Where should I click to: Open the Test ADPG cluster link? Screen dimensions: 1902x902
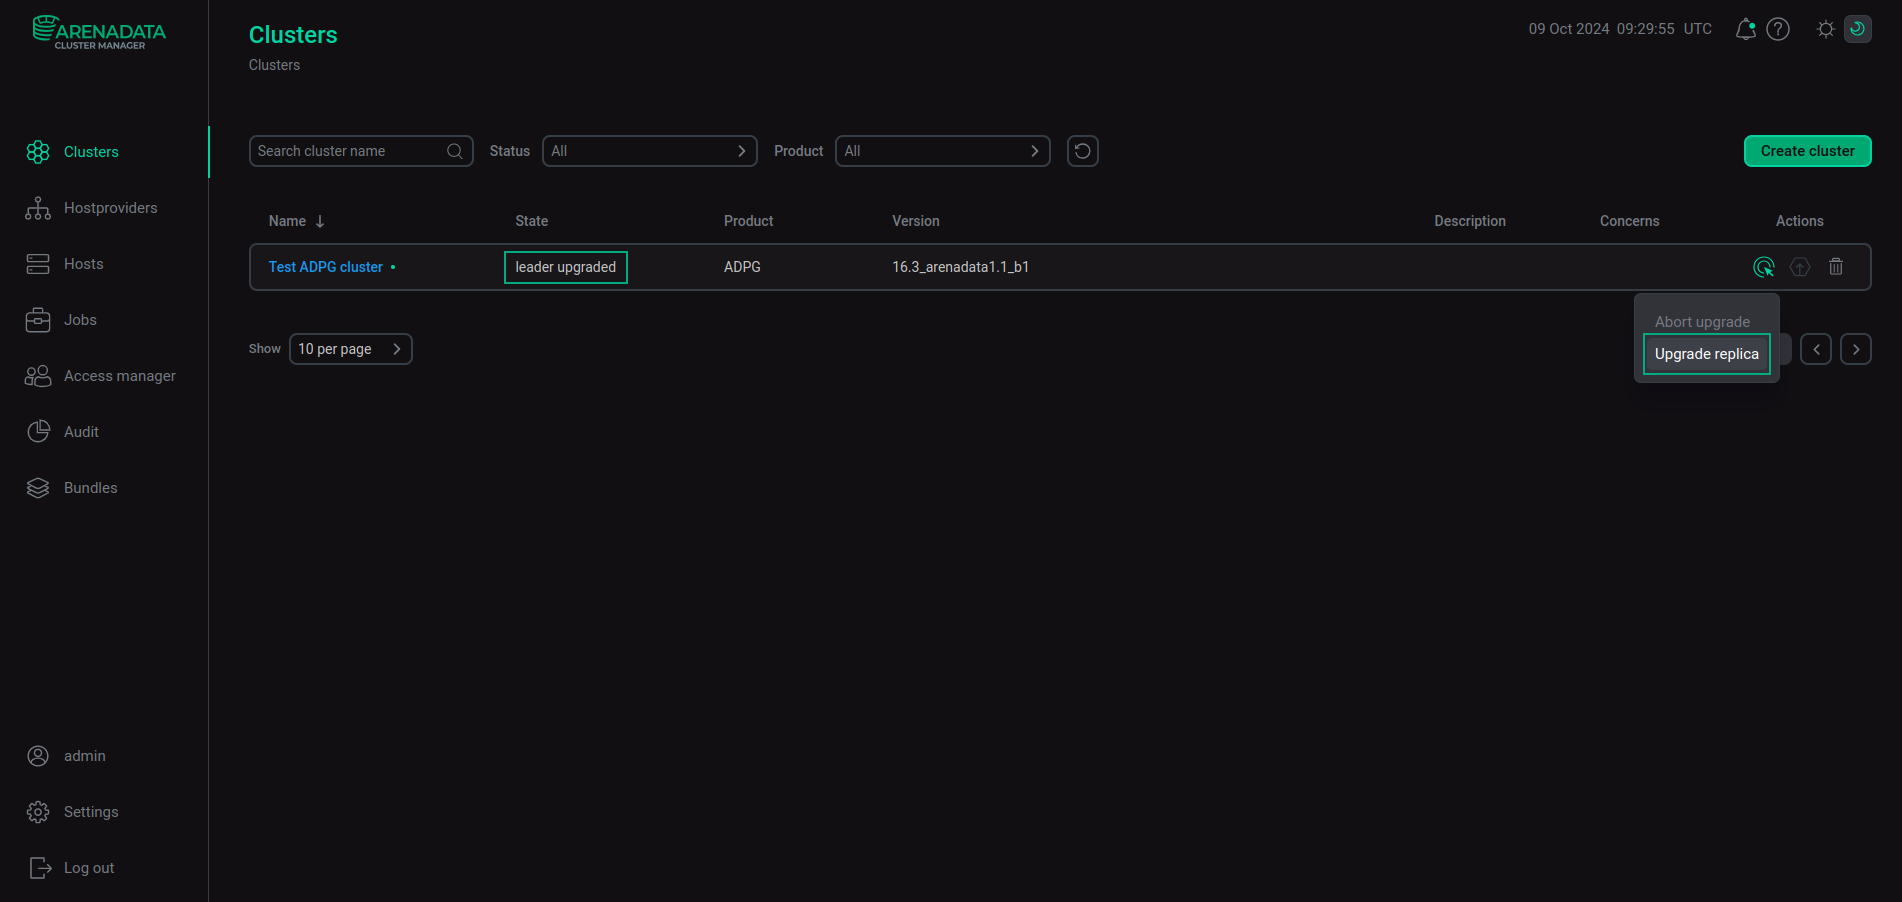tap(326, 267)
